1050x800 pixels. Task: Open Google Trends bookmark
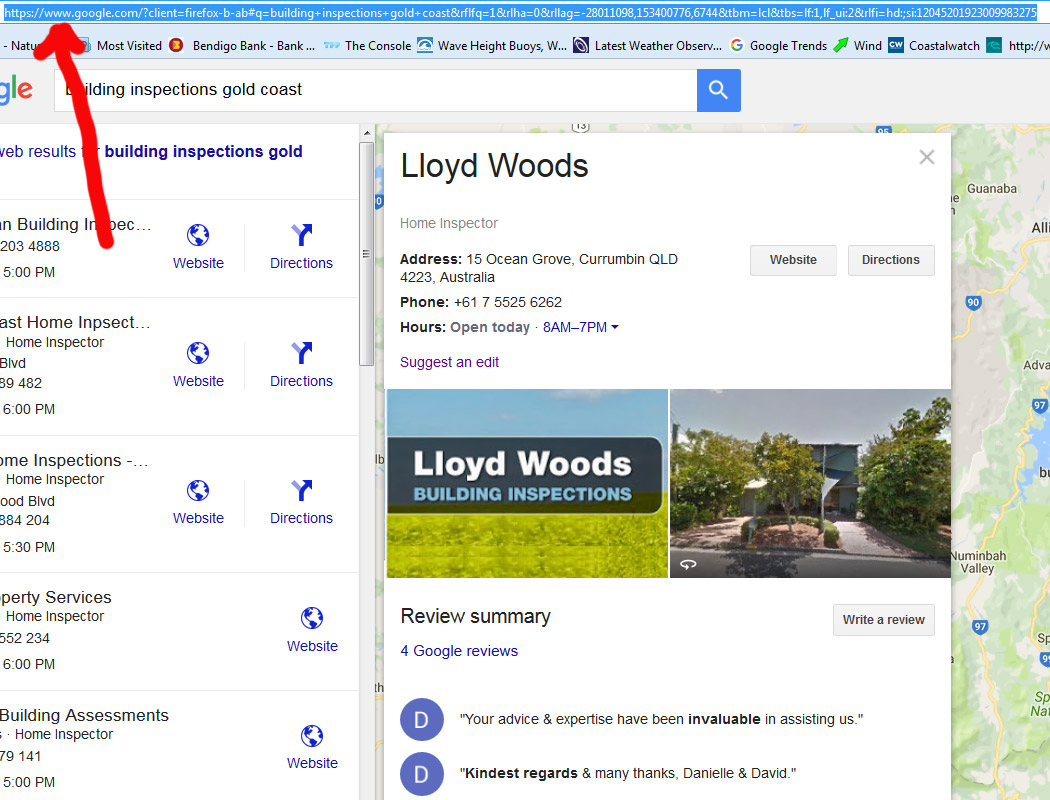[x=779, y=46]
